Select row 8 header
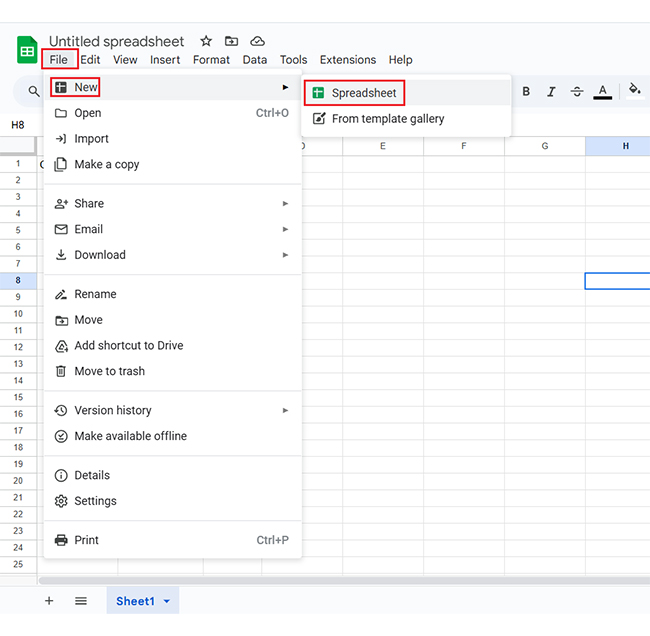Viewport: 650px width, 636px height. [x=18, y=280]
